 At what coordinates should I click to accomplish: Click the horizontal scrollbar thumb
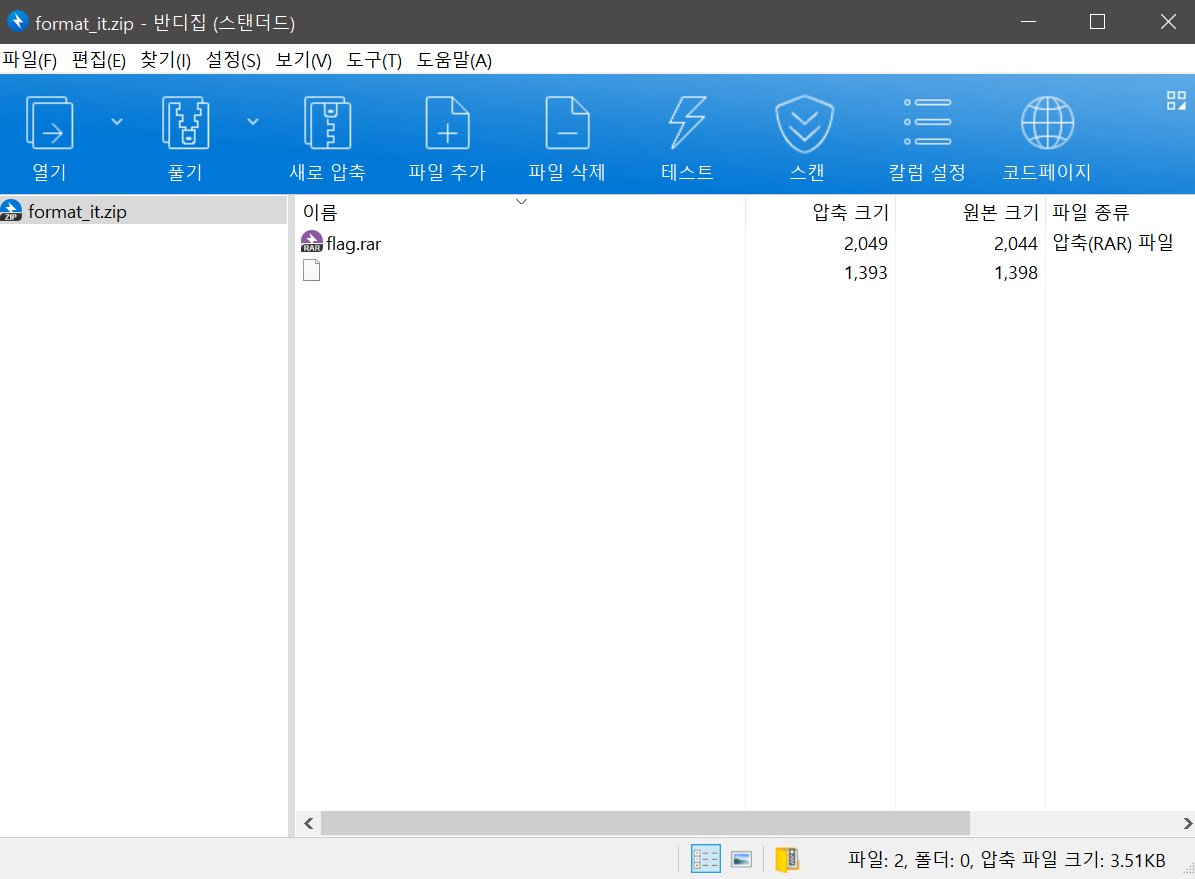[x=646, y=823]
